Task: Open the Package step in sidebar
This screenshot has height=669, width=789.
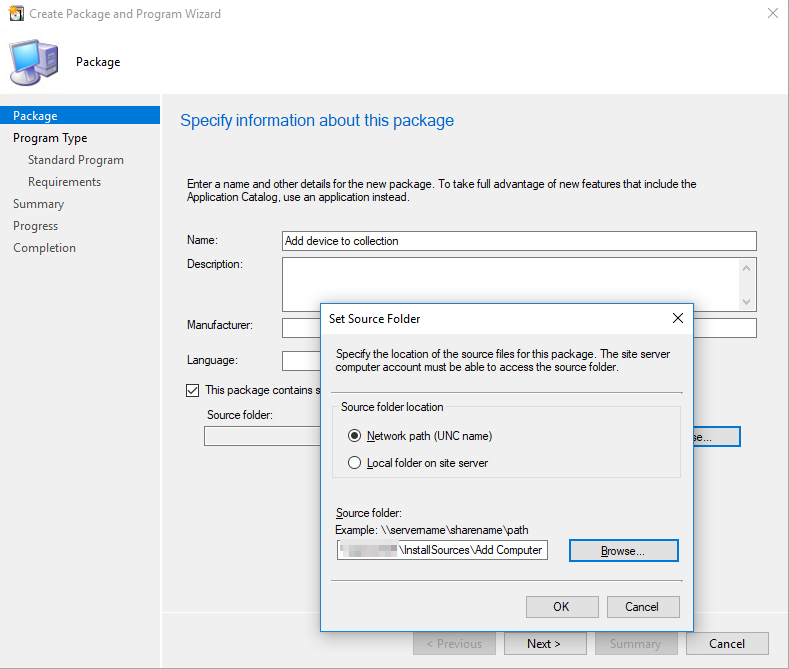Action: click(x=36, y=116)
